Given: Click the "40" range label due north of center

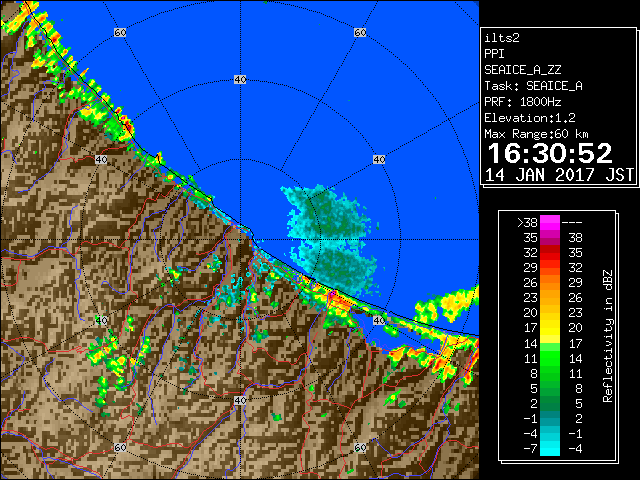Looking at the screenshot, I should click(x=240, y=80).
